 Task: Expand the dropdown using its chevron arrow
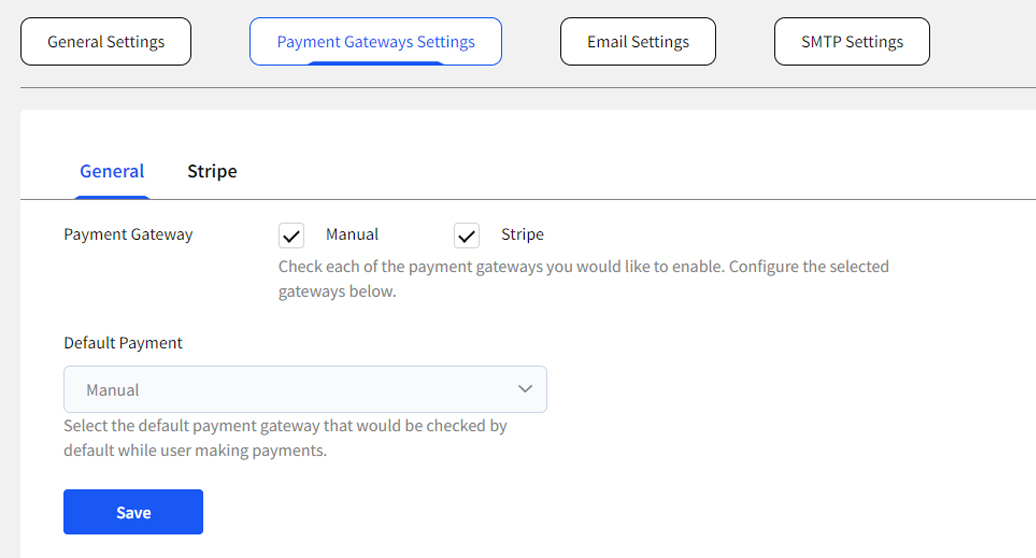525,389
